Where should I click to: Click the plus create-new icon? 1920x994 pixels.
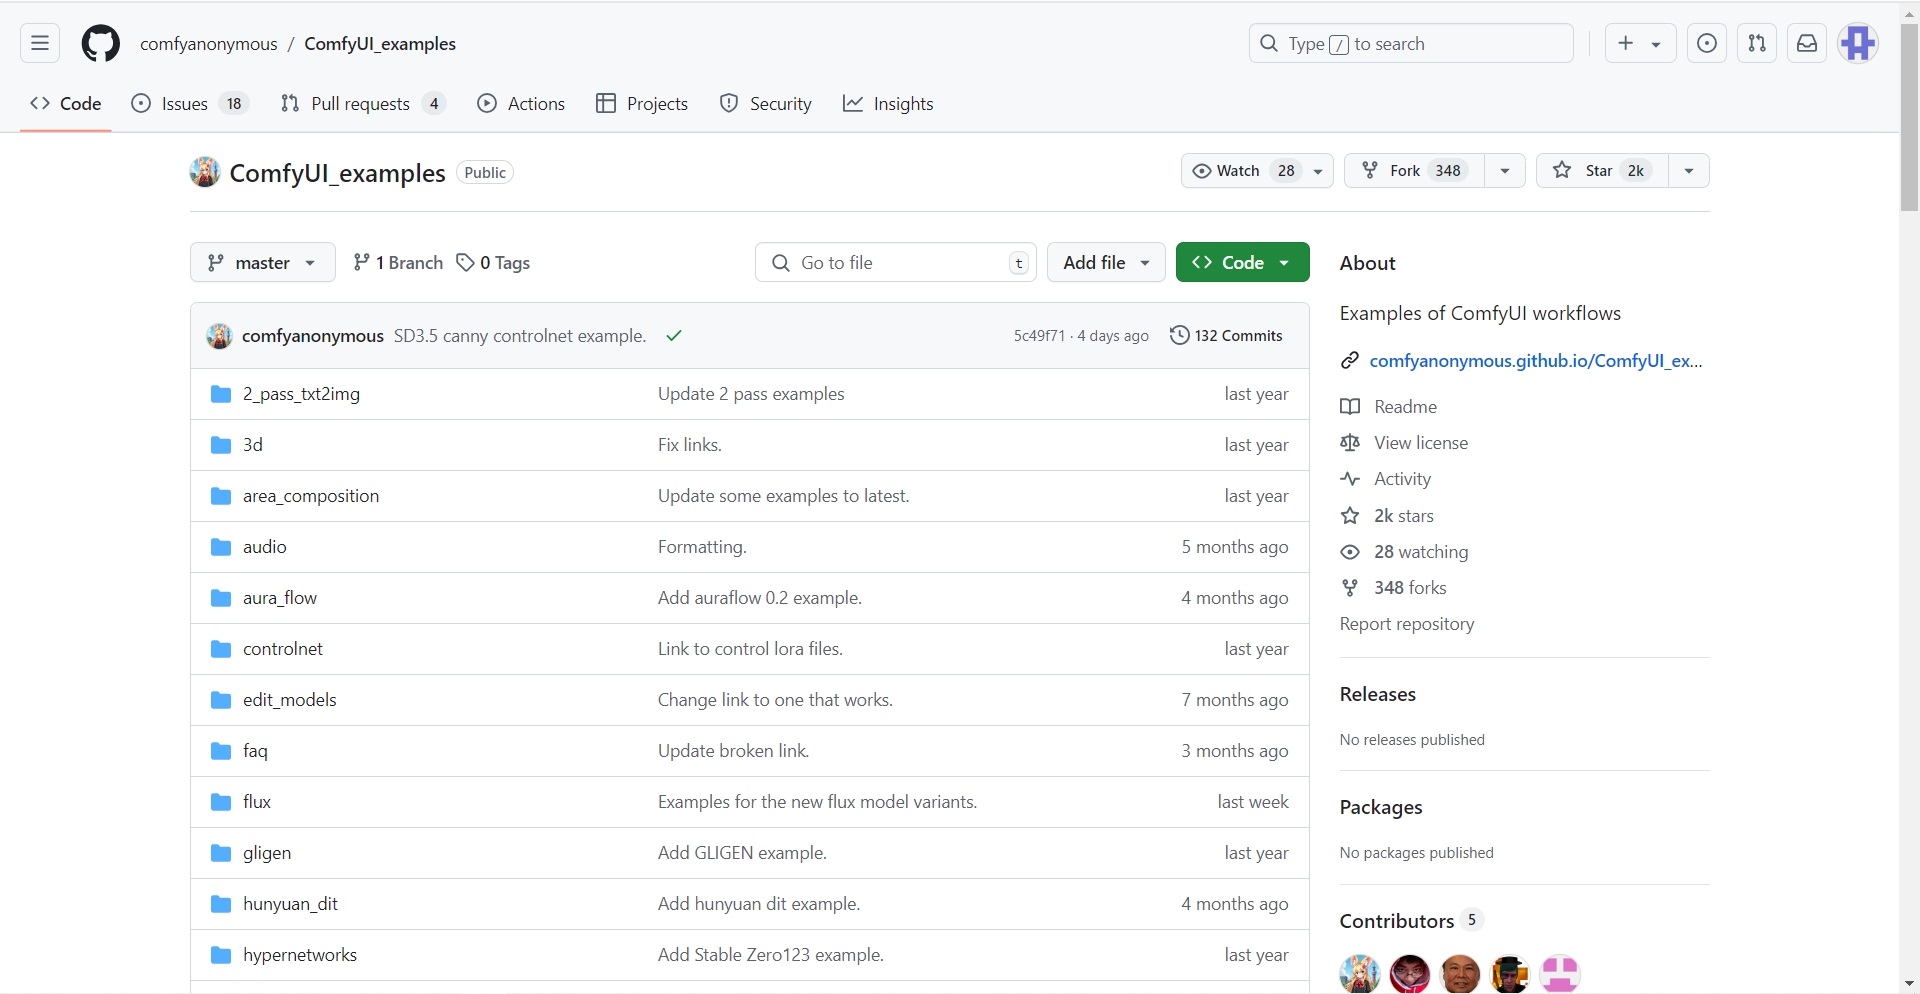(1626, 43)
